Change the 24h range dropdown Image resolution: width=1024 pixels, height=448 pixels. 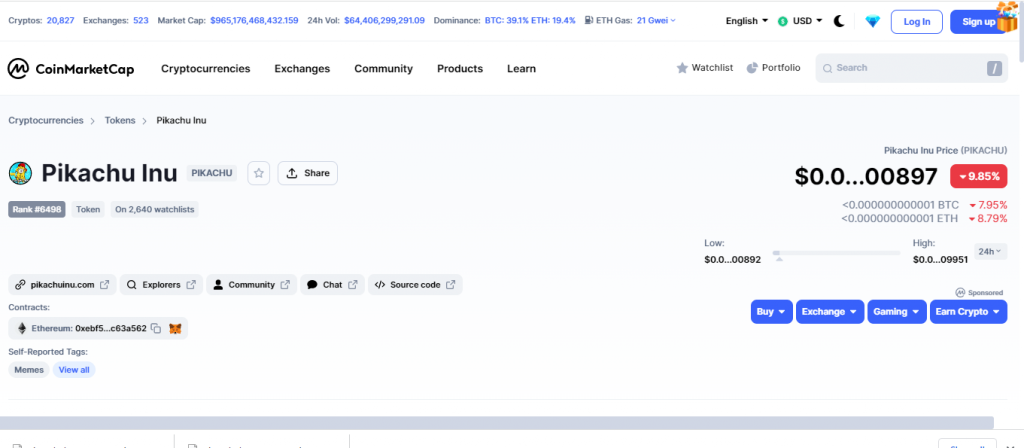point(991,251)
